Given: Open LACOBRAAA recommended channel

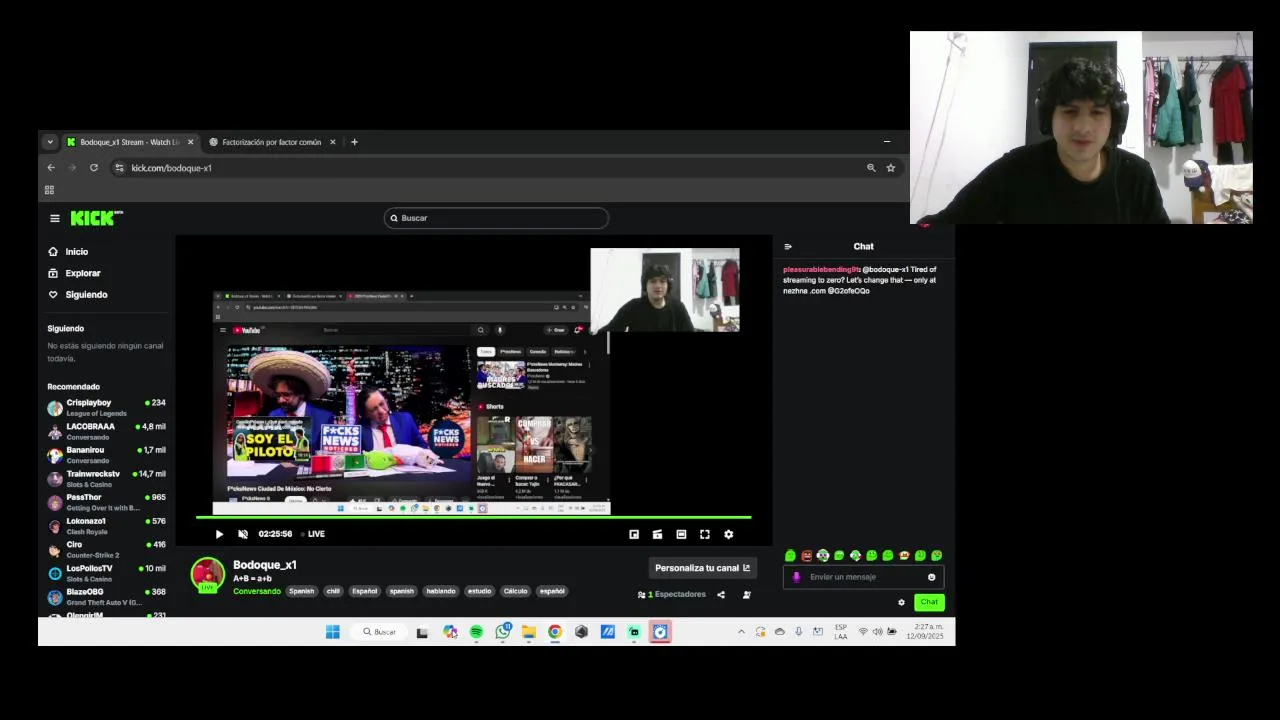Looking at the screenshot, I should tap(106, 431).
